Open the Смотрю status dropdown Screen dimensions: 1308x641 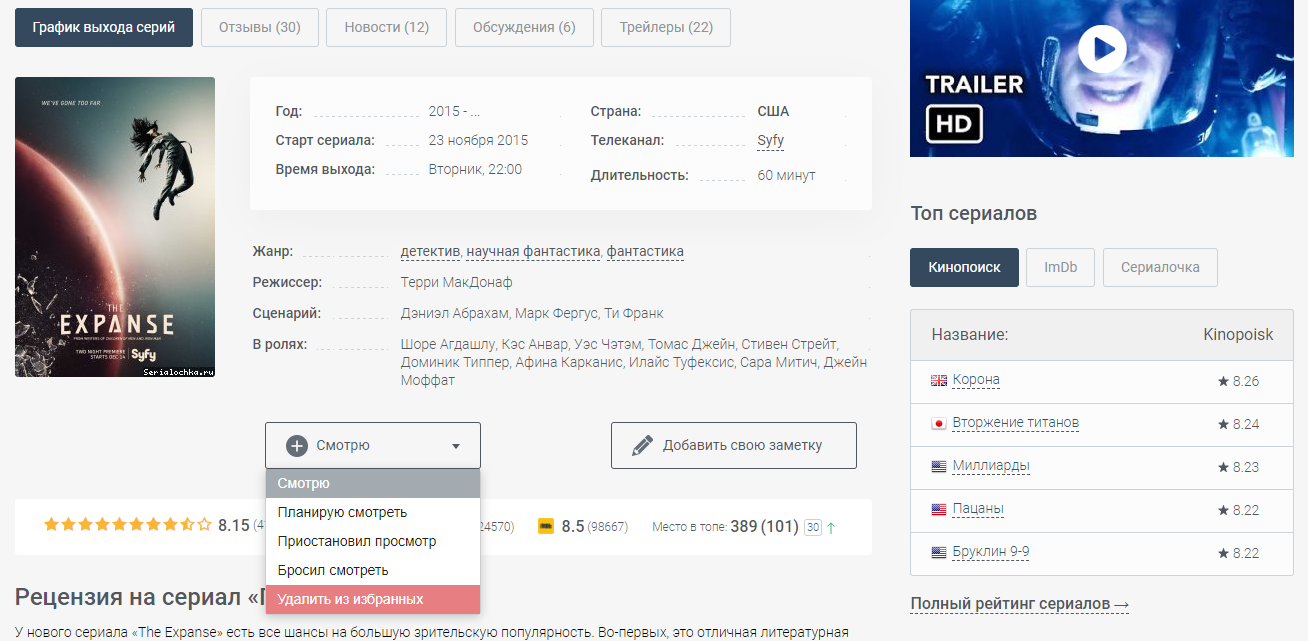tap(373, 446)
